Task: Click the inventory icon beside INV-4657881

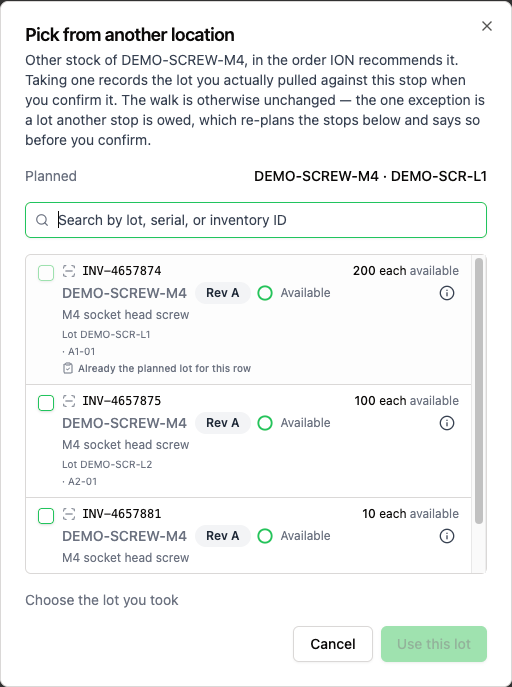Action: [x=69, y=513]
